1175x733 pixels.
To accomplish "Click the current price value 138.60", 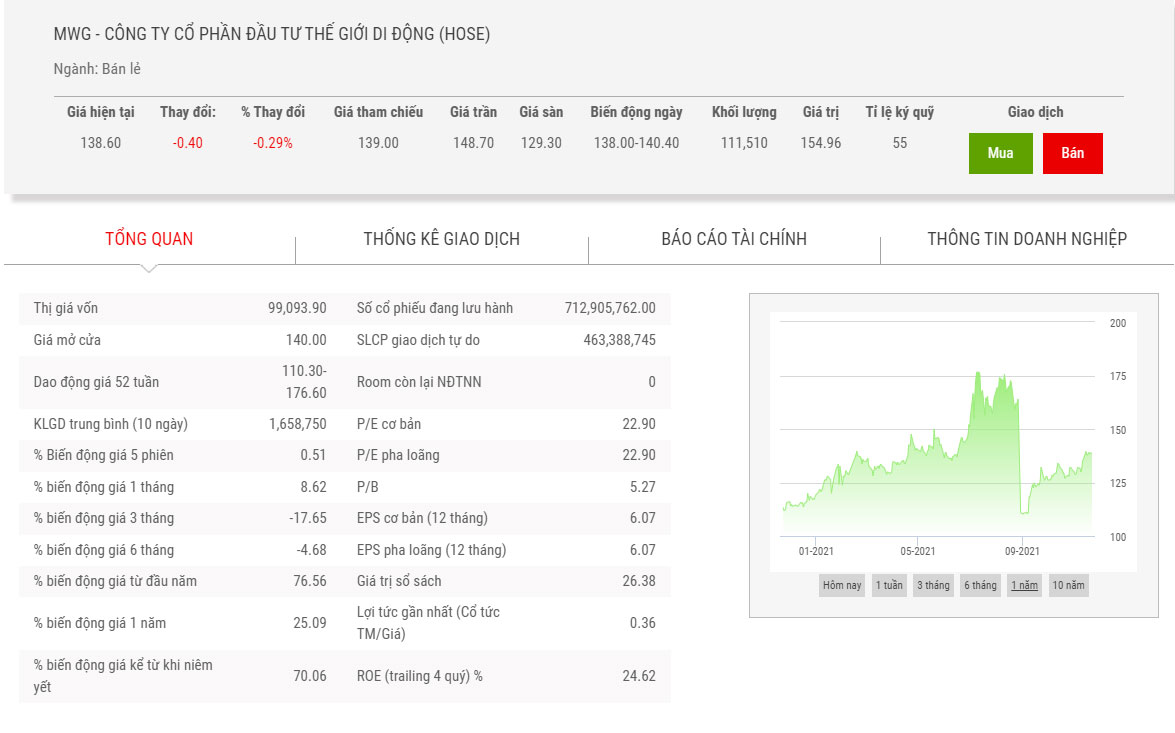I will [x=100, y=143].
